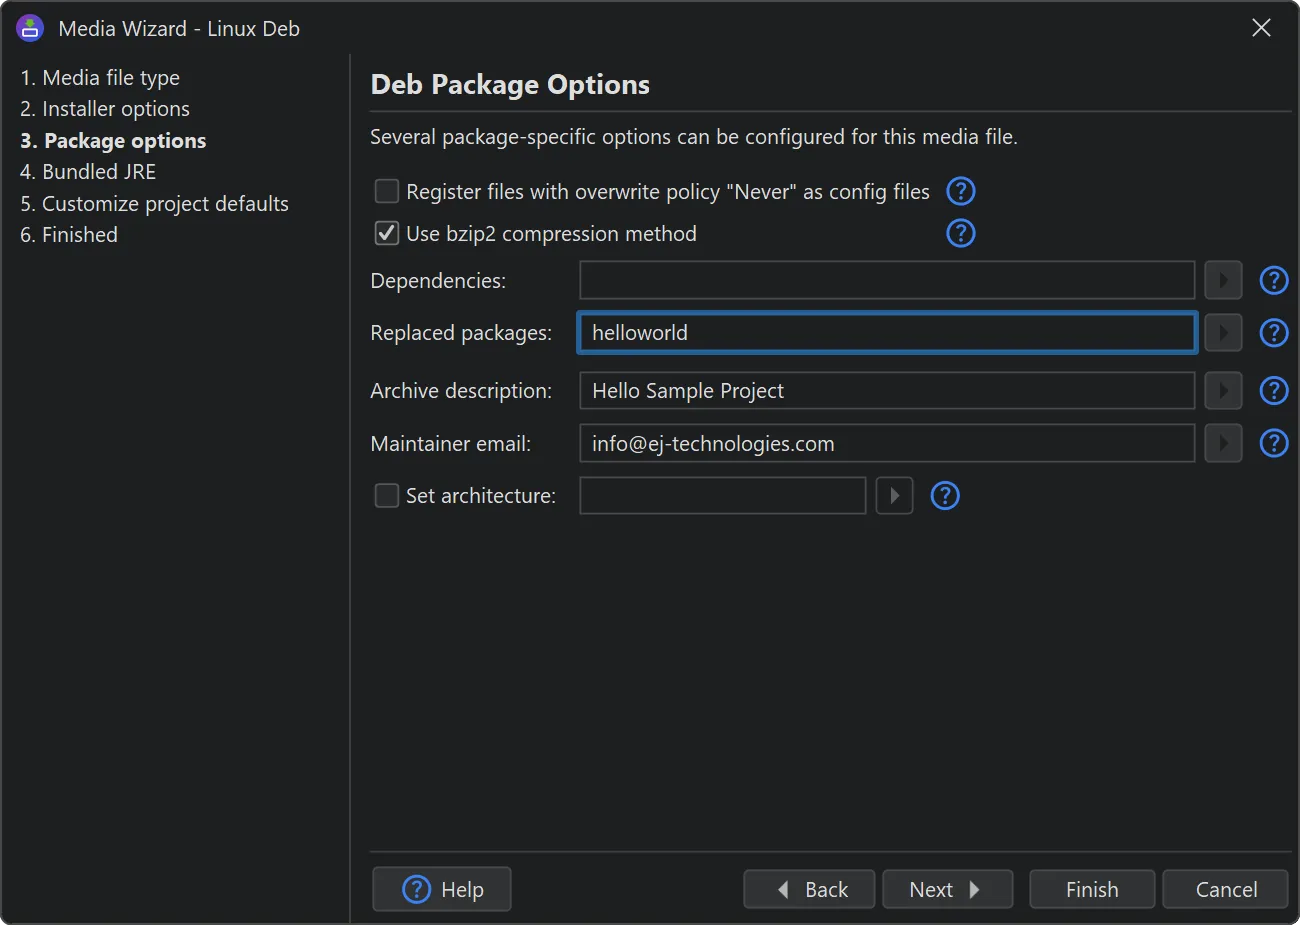Uncheck Use bzip2 compression method
The height and width of the screenshot is (925, 1300).
(x=387, y=233)
